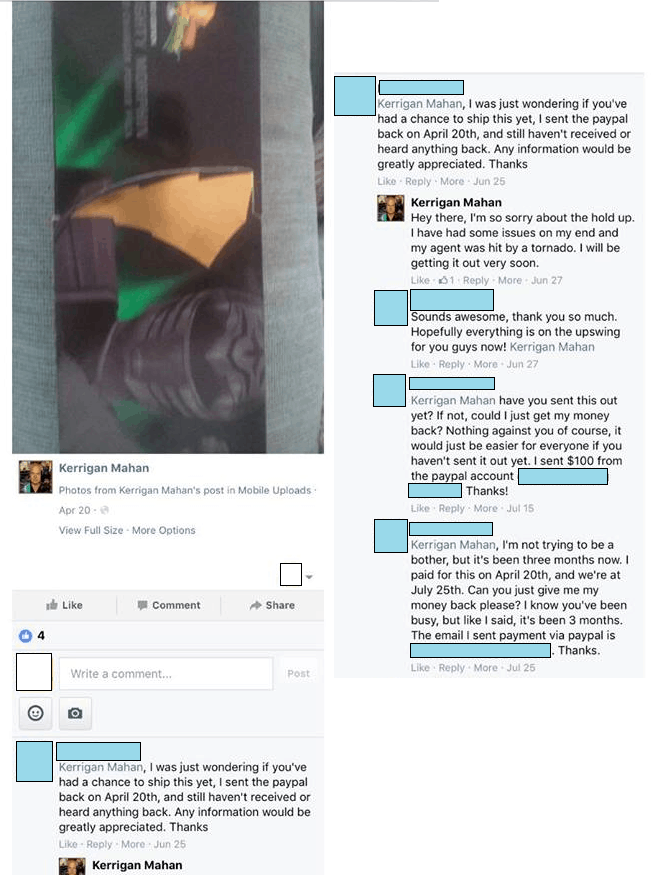654x884 pixels.
Task: Like the Jun 25 comment in right panel
Action: point(387,182)
